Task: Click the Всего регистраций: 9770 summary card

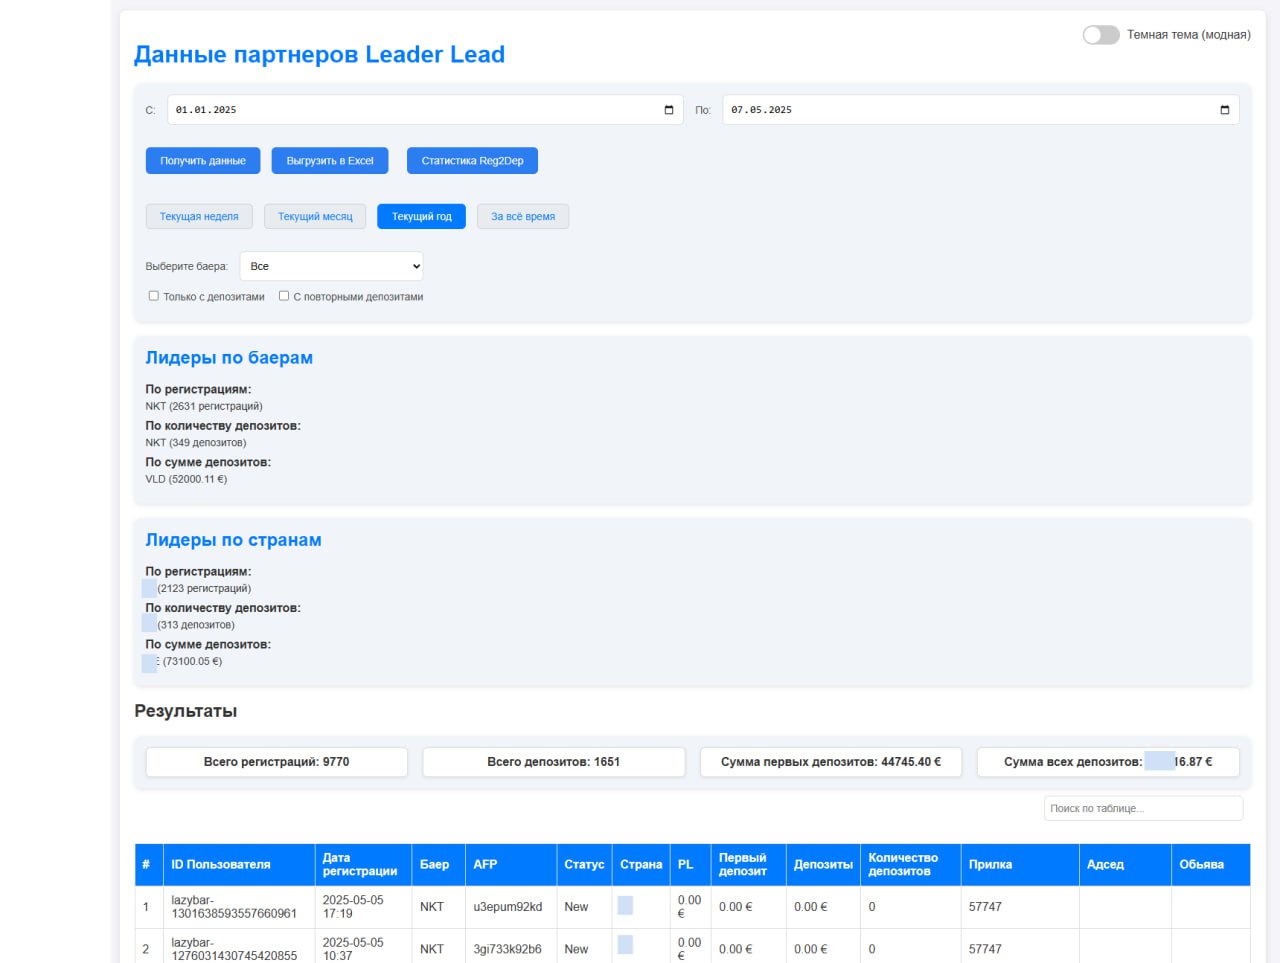Action: click(277, 762)
